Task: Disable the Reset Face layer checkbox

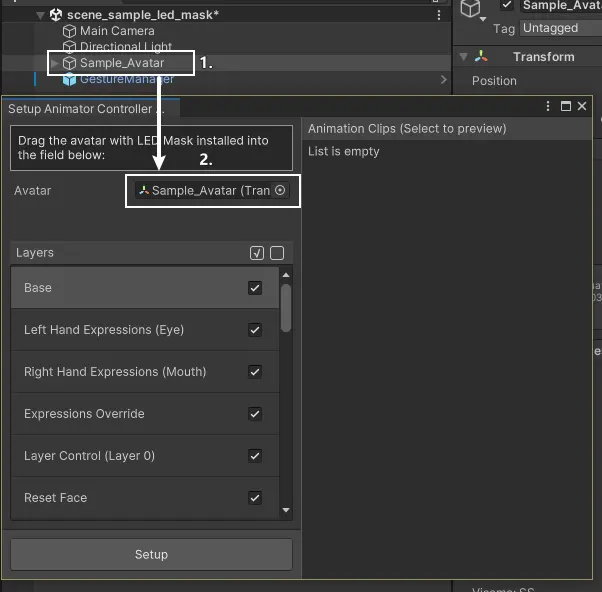Action: 255,498
